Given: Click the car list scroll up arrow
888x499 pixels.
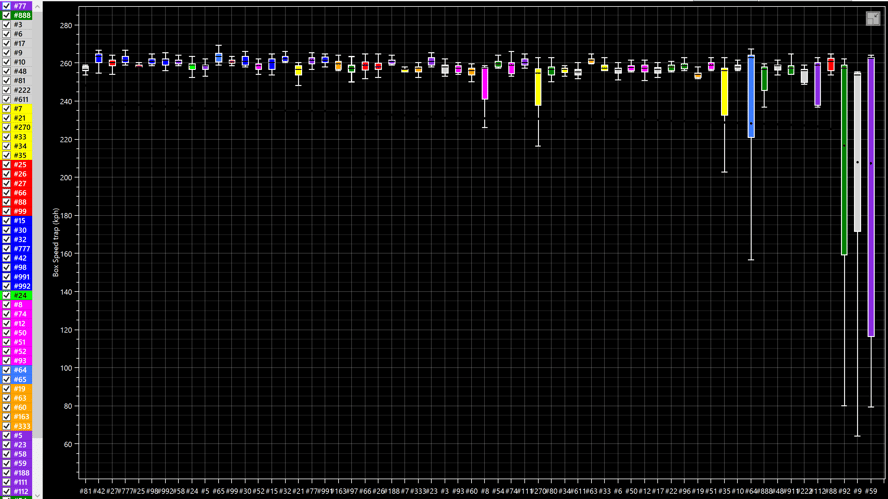Looking at the screenshot, I should (x=37, y=6).
